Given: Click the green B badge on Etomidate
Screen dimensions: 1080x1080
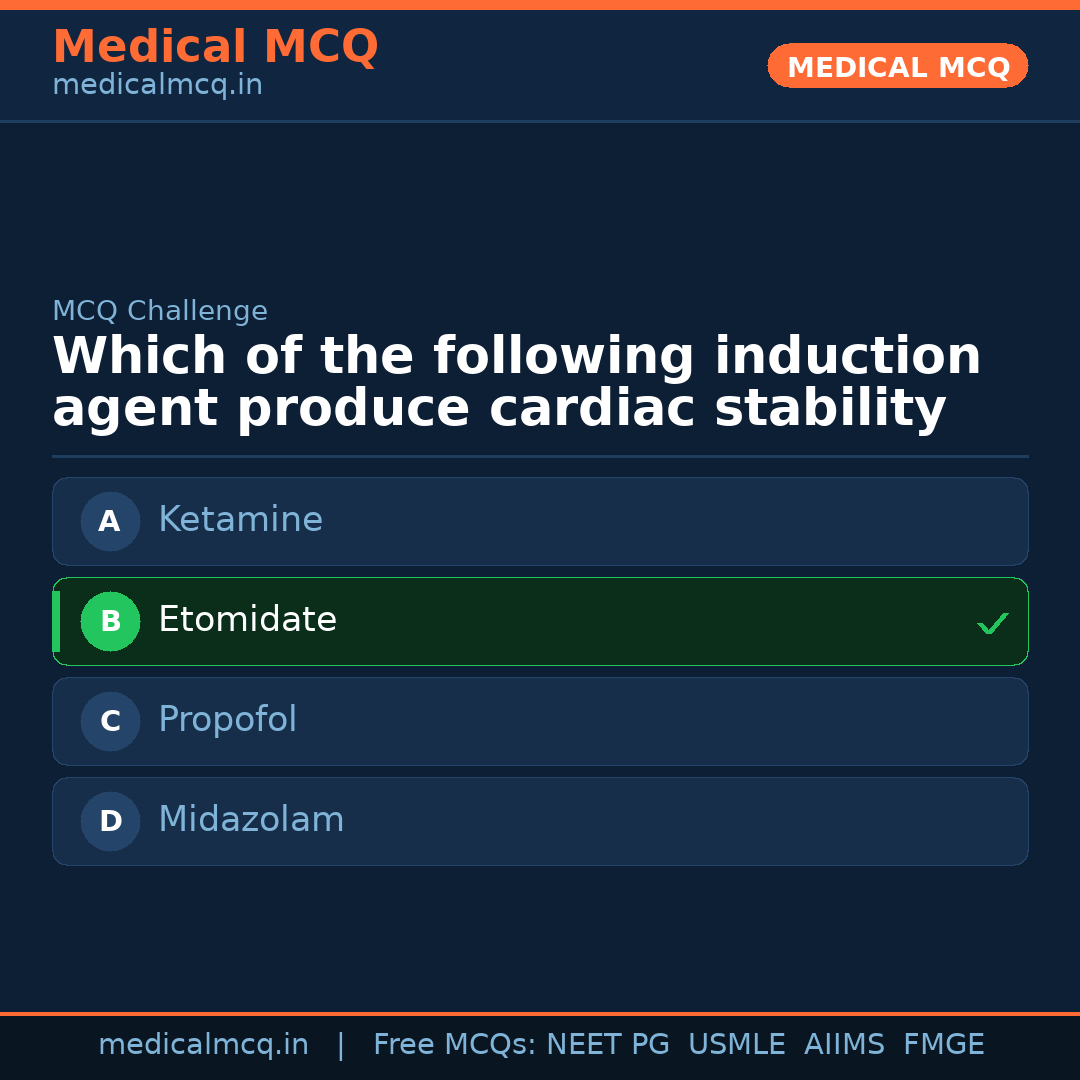Looking at the screenshot, I should coord(110,621).
